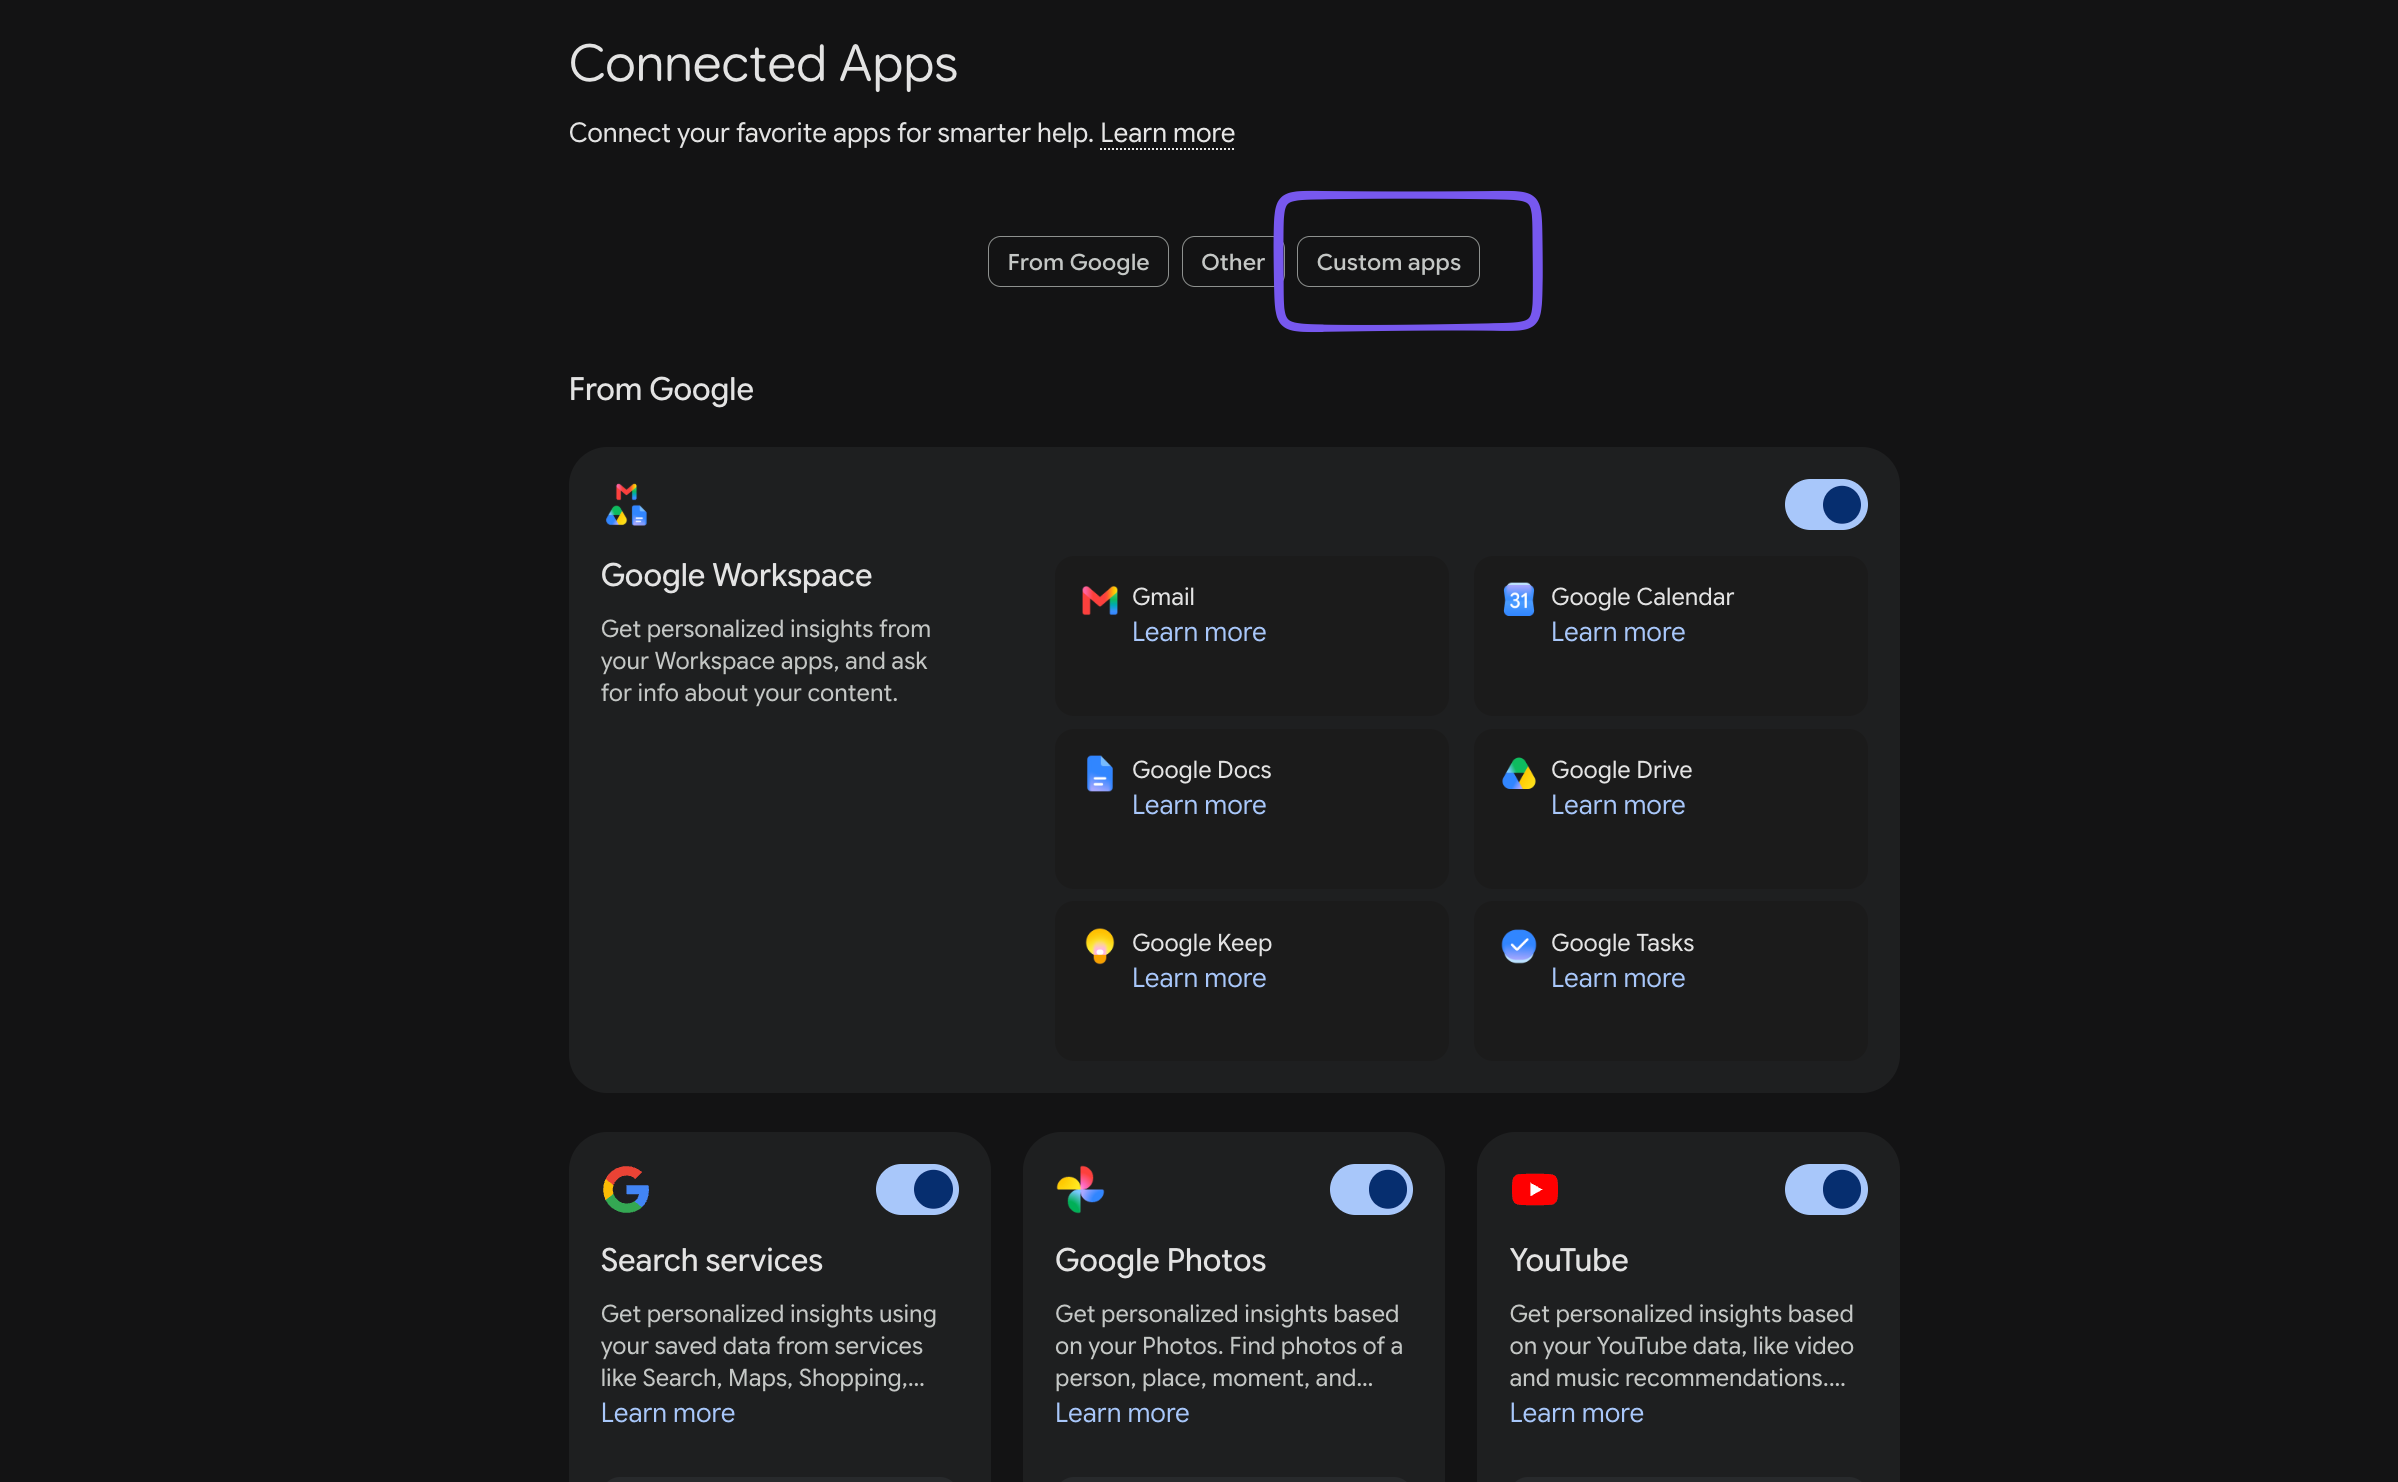Viewport: 2398px width, 1482px height.
Task: Click the Gmail envelope icon
Action: (1099, 600)
